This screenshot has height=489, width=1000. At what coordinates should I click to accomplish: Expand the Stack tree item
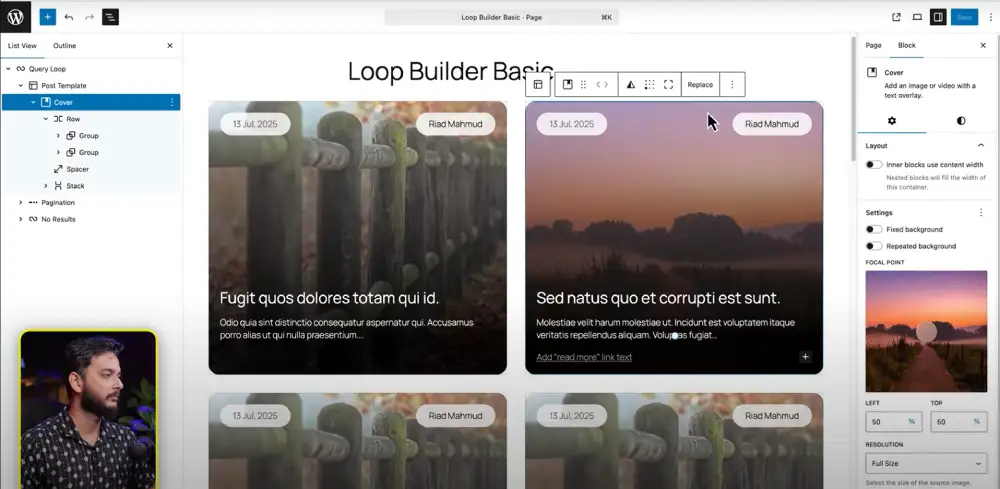click(x=45, y=186)
